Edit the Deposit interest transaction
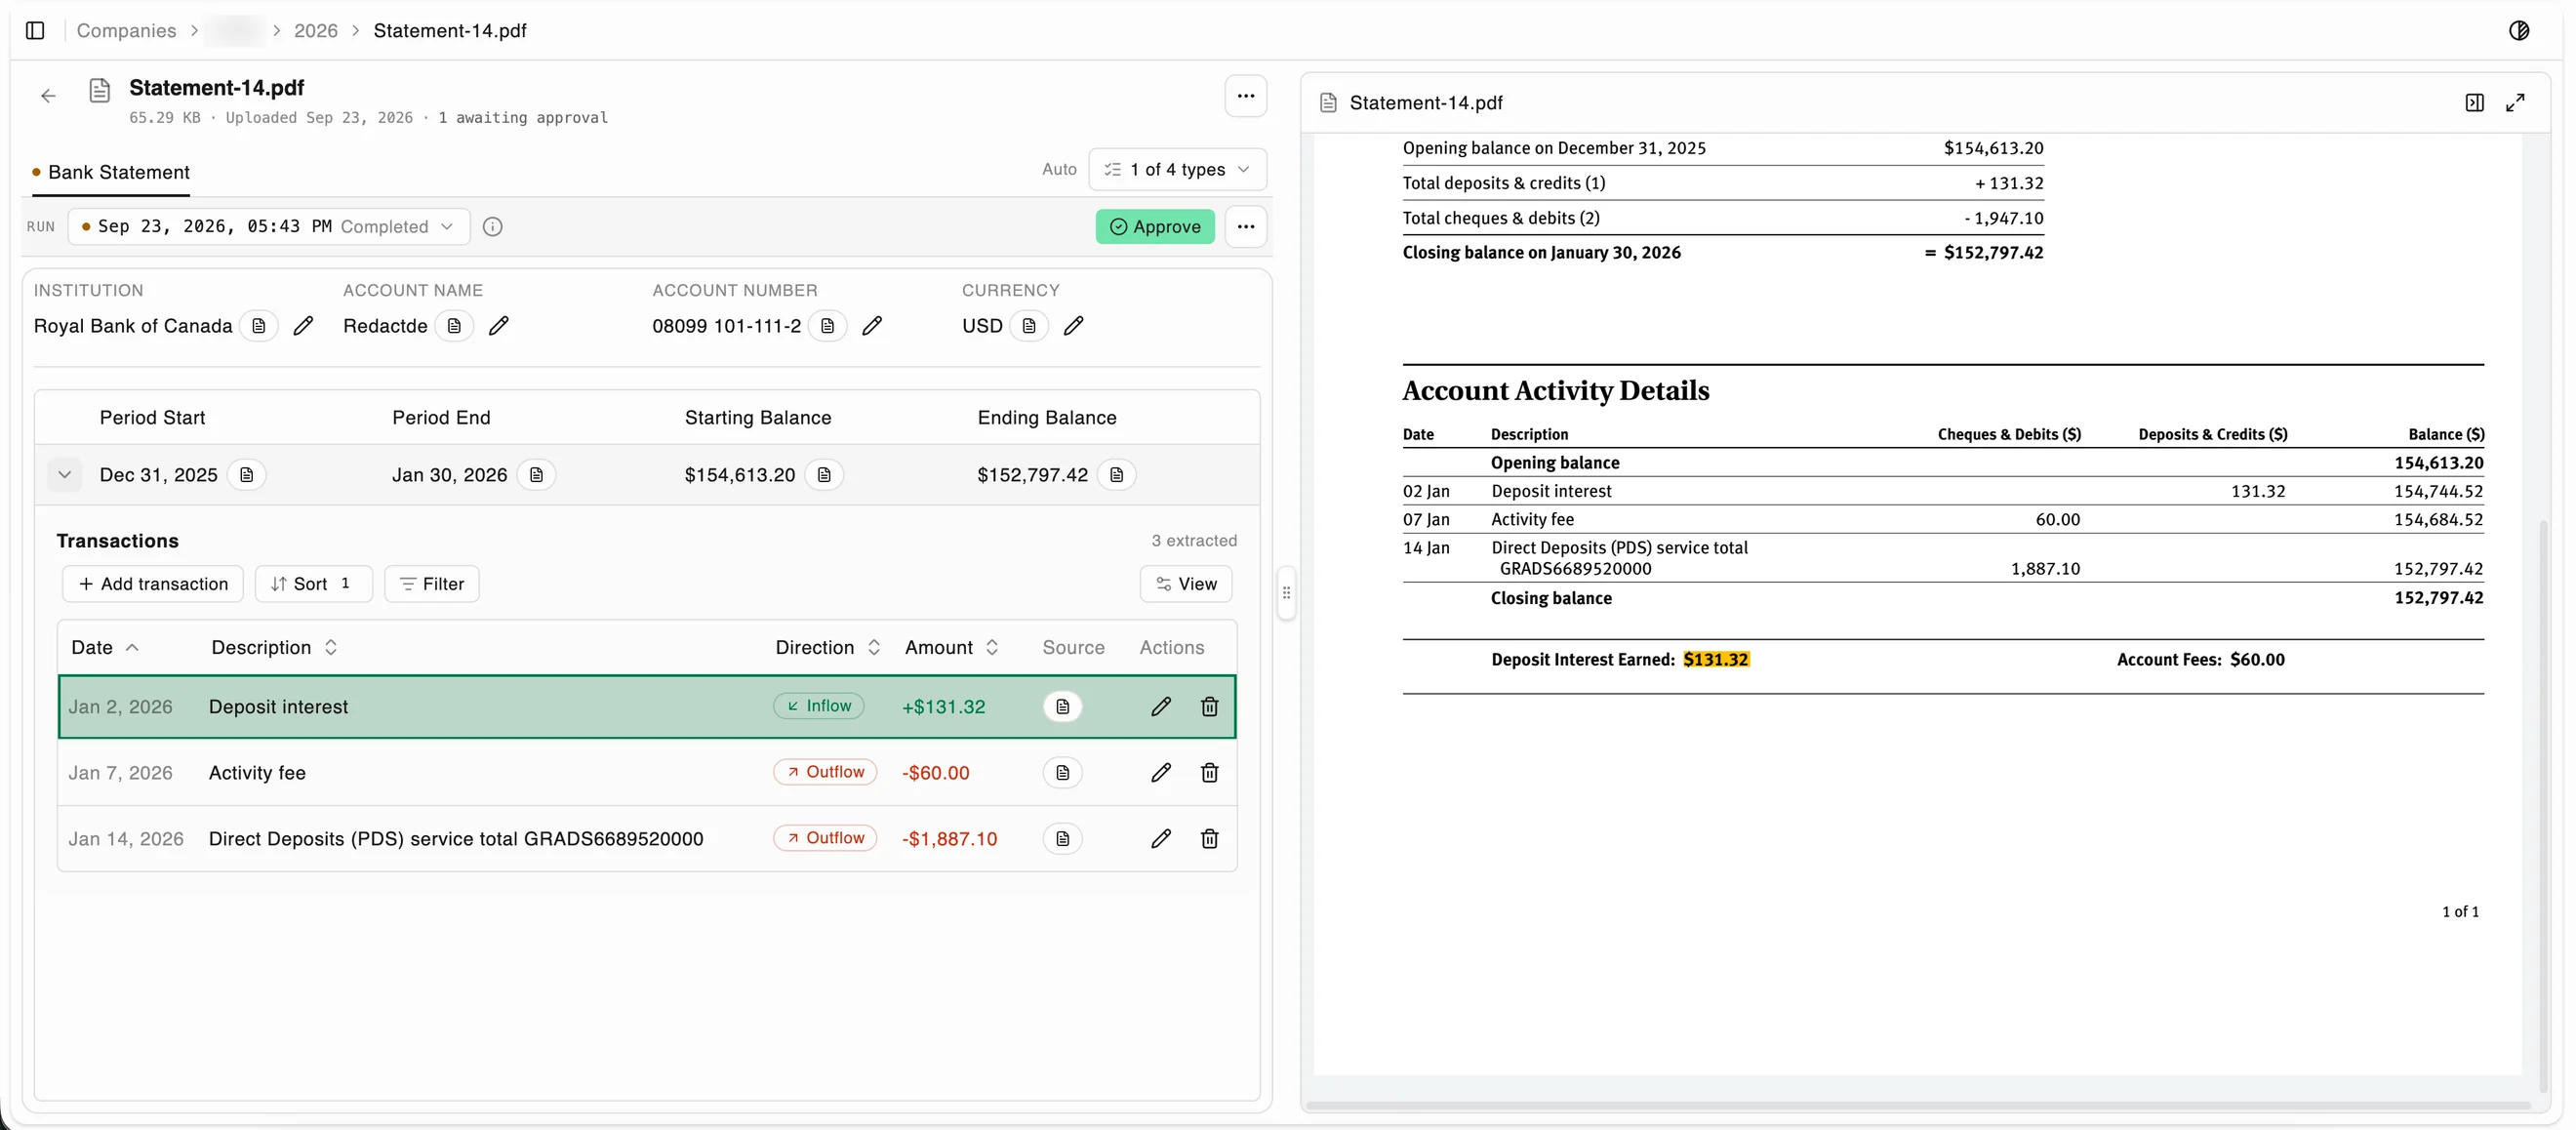Viewport: 2576px width, 1130px height. tap(1160, 707)
